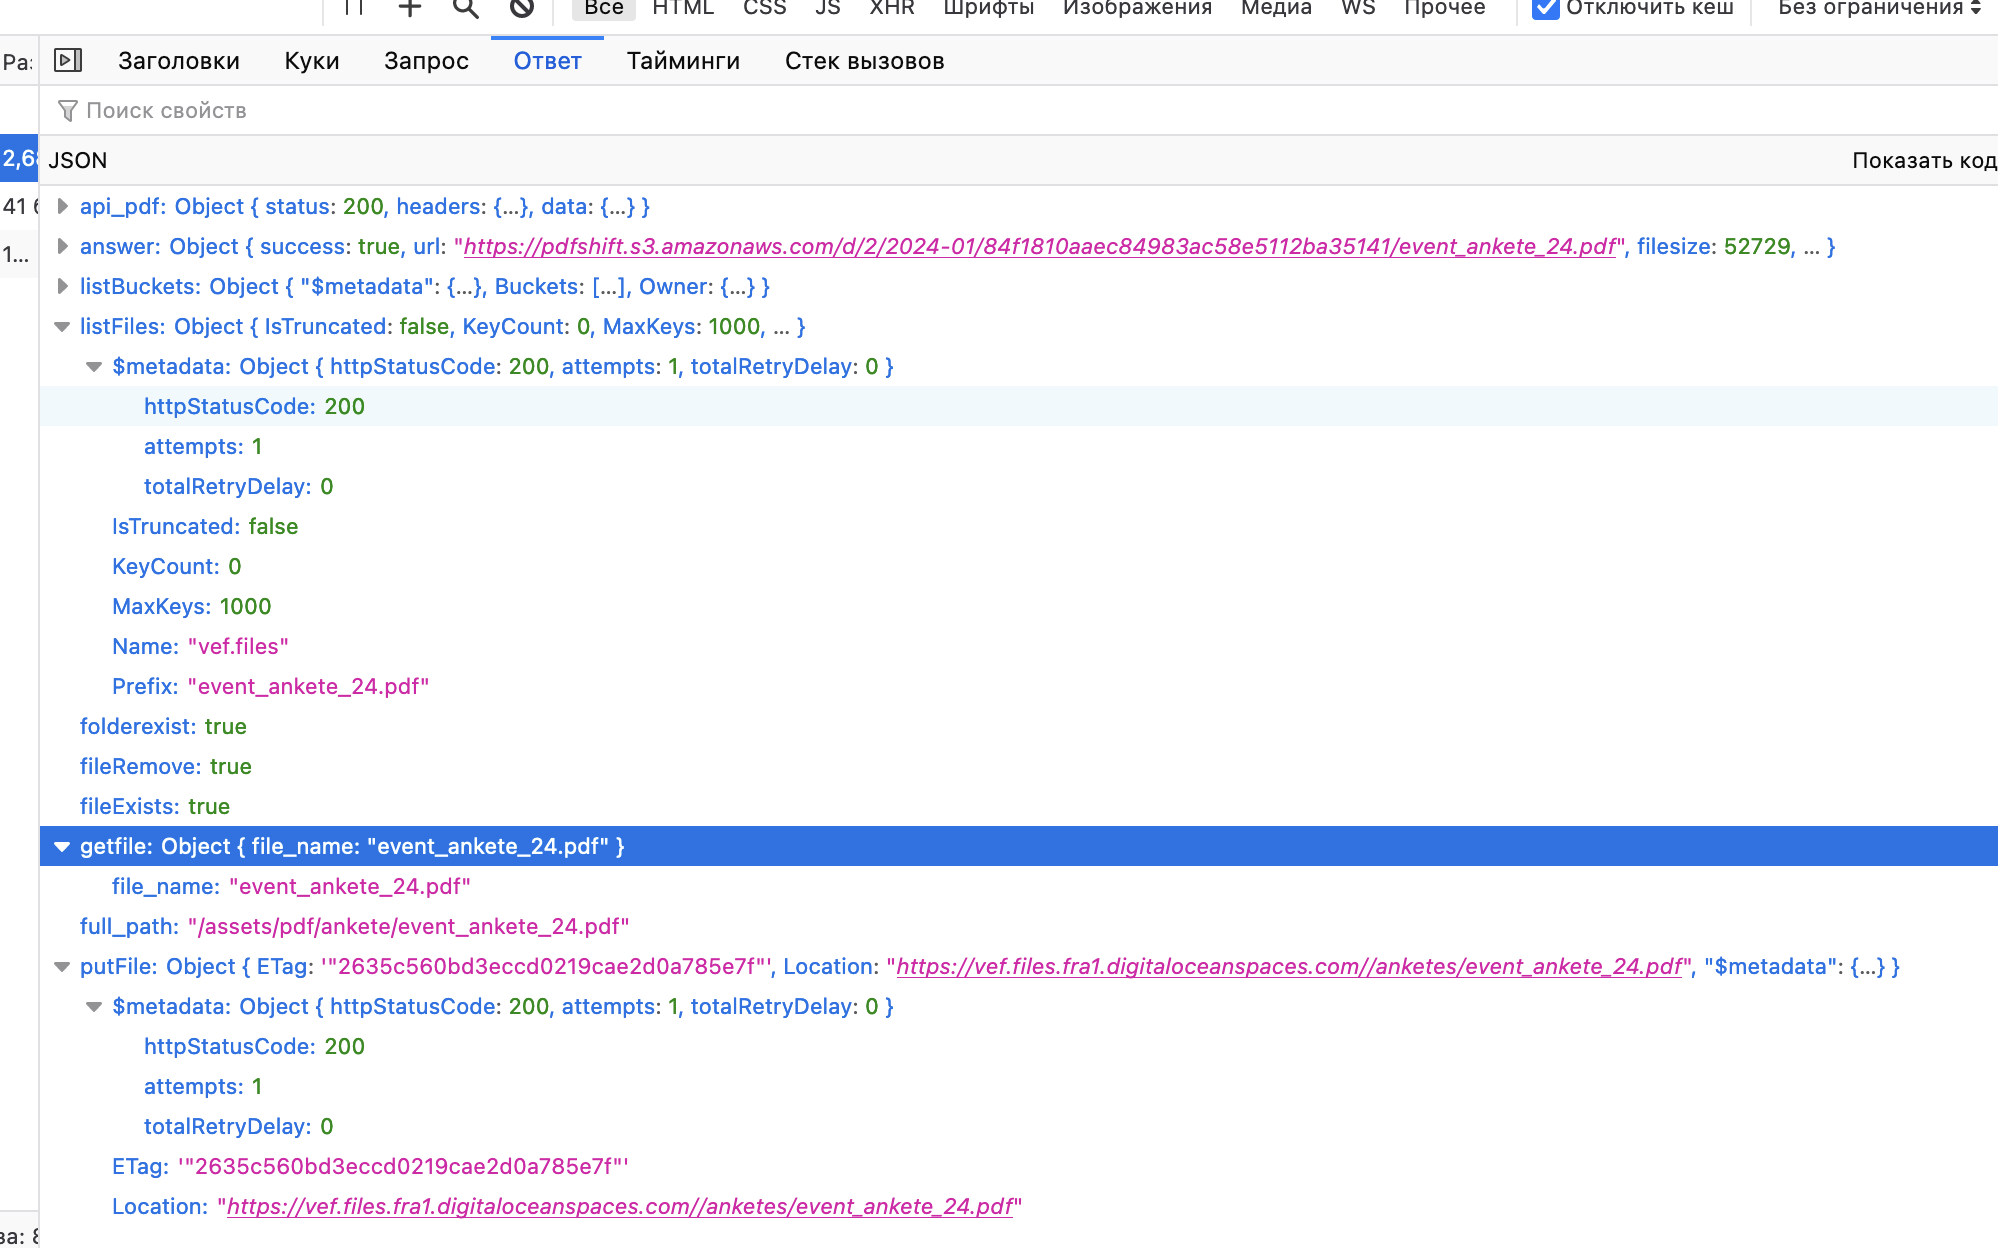Screen dimensions: 1998x1248
Task: Disable the 'Отключить кеш' checkbox
Action: tap(1546, 8)
